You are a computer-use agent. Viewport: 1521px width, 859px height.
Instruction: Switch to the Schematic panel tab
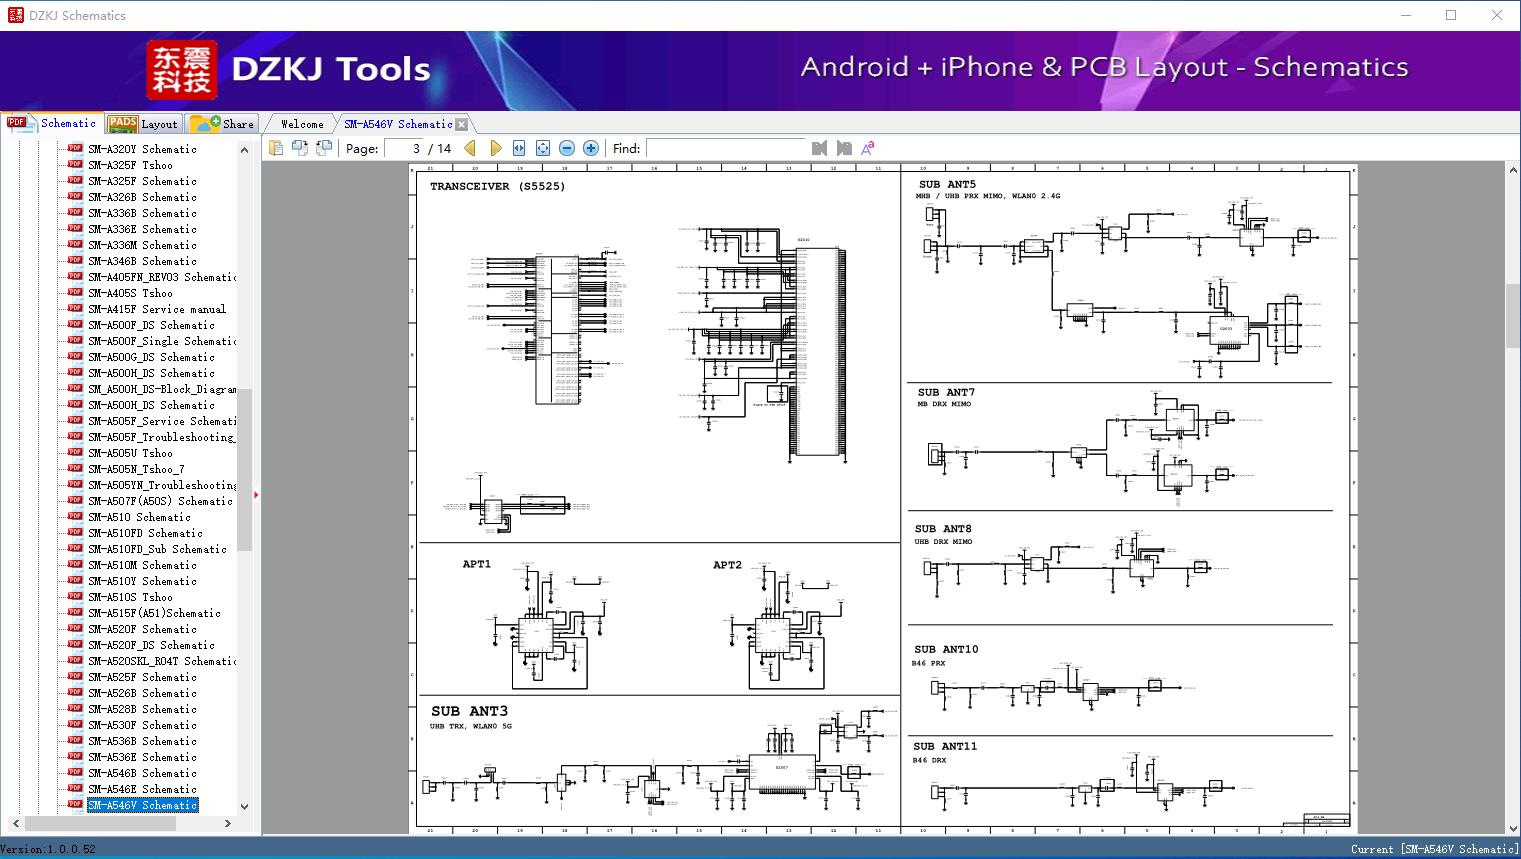52,123
